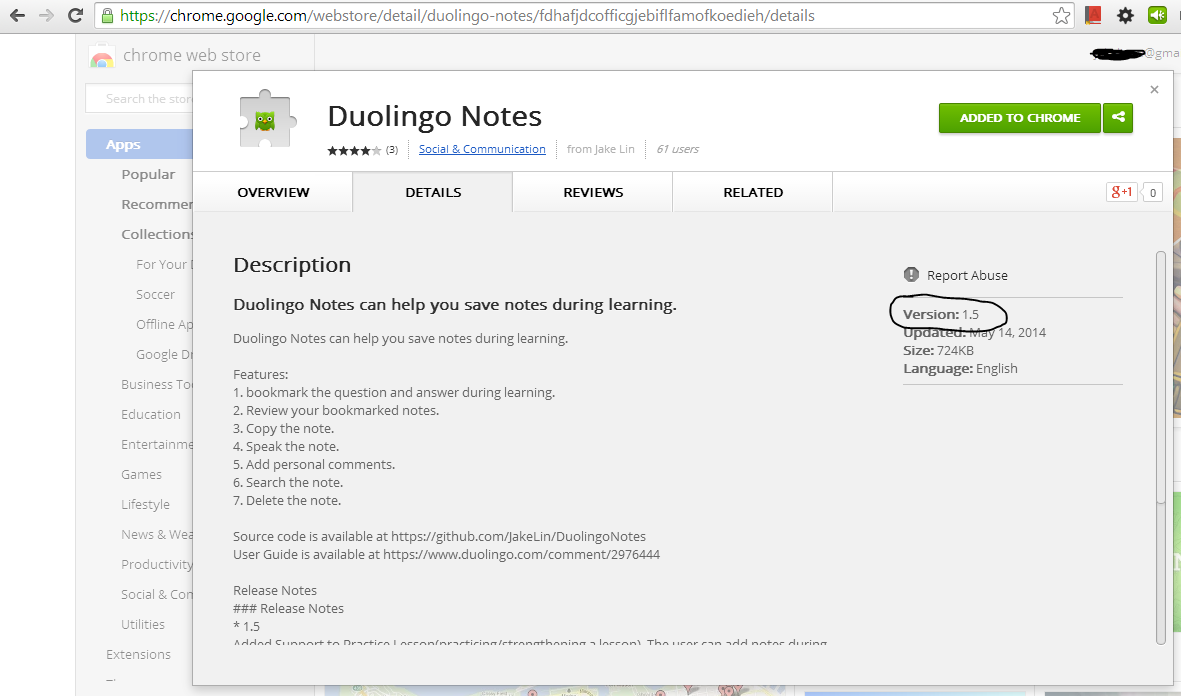
Task: Open the red PDF extension icon
Action: (x=1093, y=15)
